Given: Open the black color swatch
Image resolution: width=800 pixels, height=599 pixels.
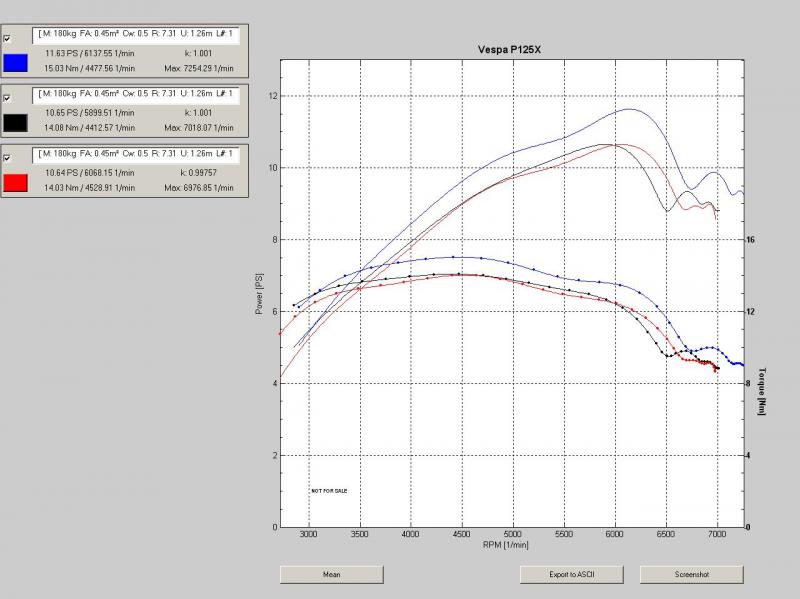Looking at the screenshot, I should tap(15, 123).
